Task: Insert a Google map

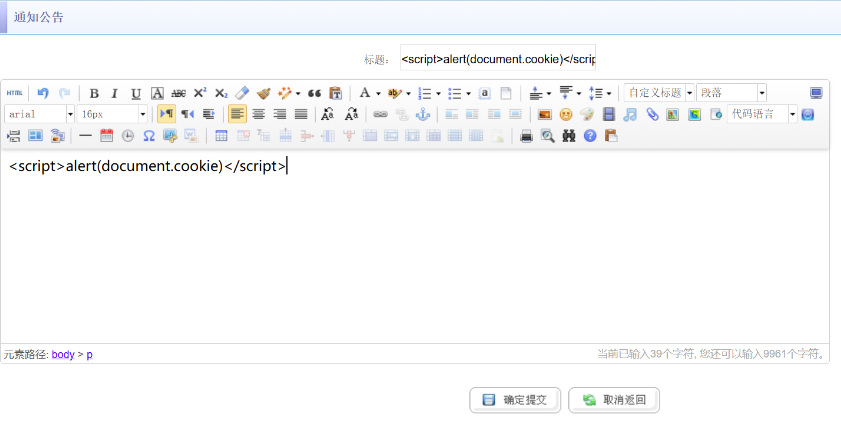Action: tap(695, 114)
